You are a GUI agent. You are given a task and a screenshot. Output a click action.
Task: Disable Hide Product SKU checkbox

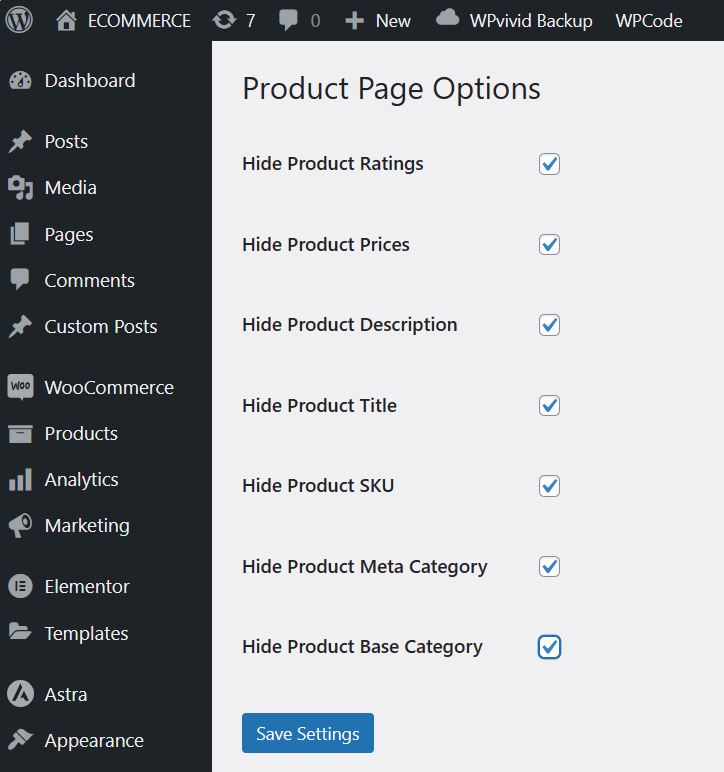click(x=549, y=486)
